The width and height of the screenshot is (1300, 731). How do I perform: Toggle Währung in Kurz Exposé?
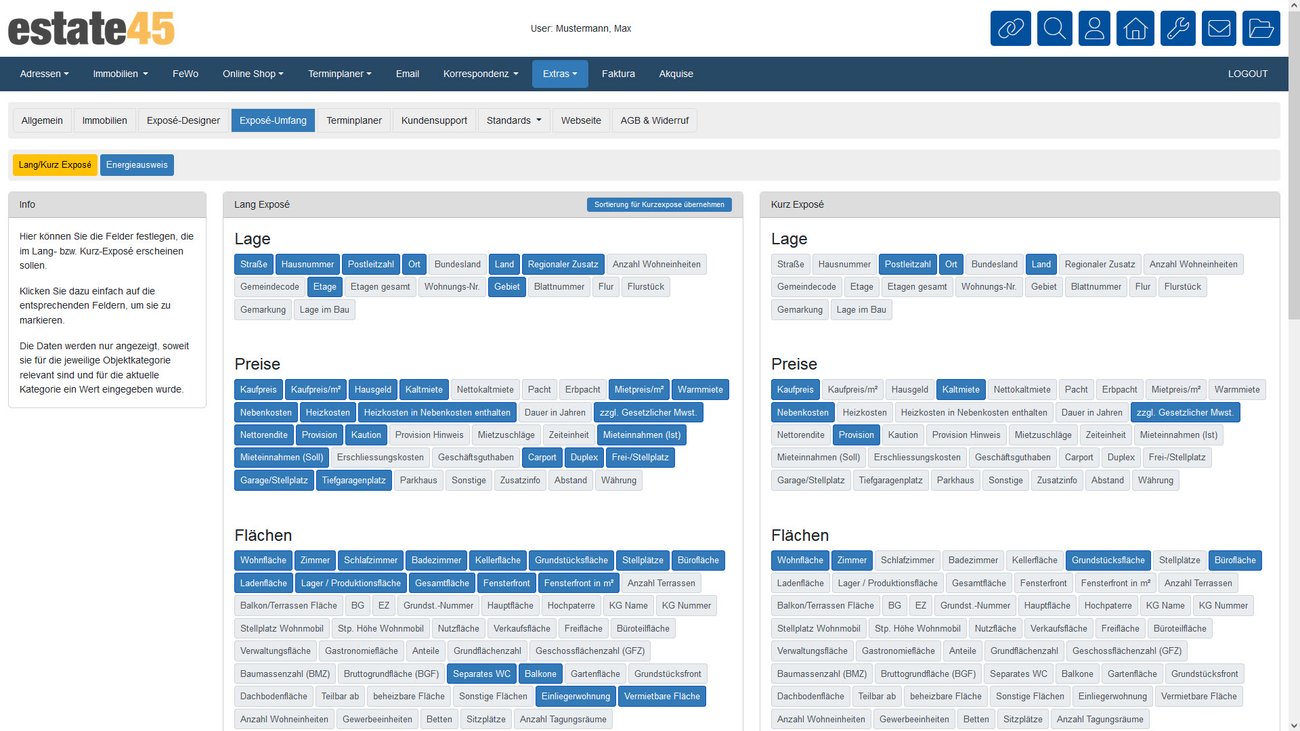1155,480
